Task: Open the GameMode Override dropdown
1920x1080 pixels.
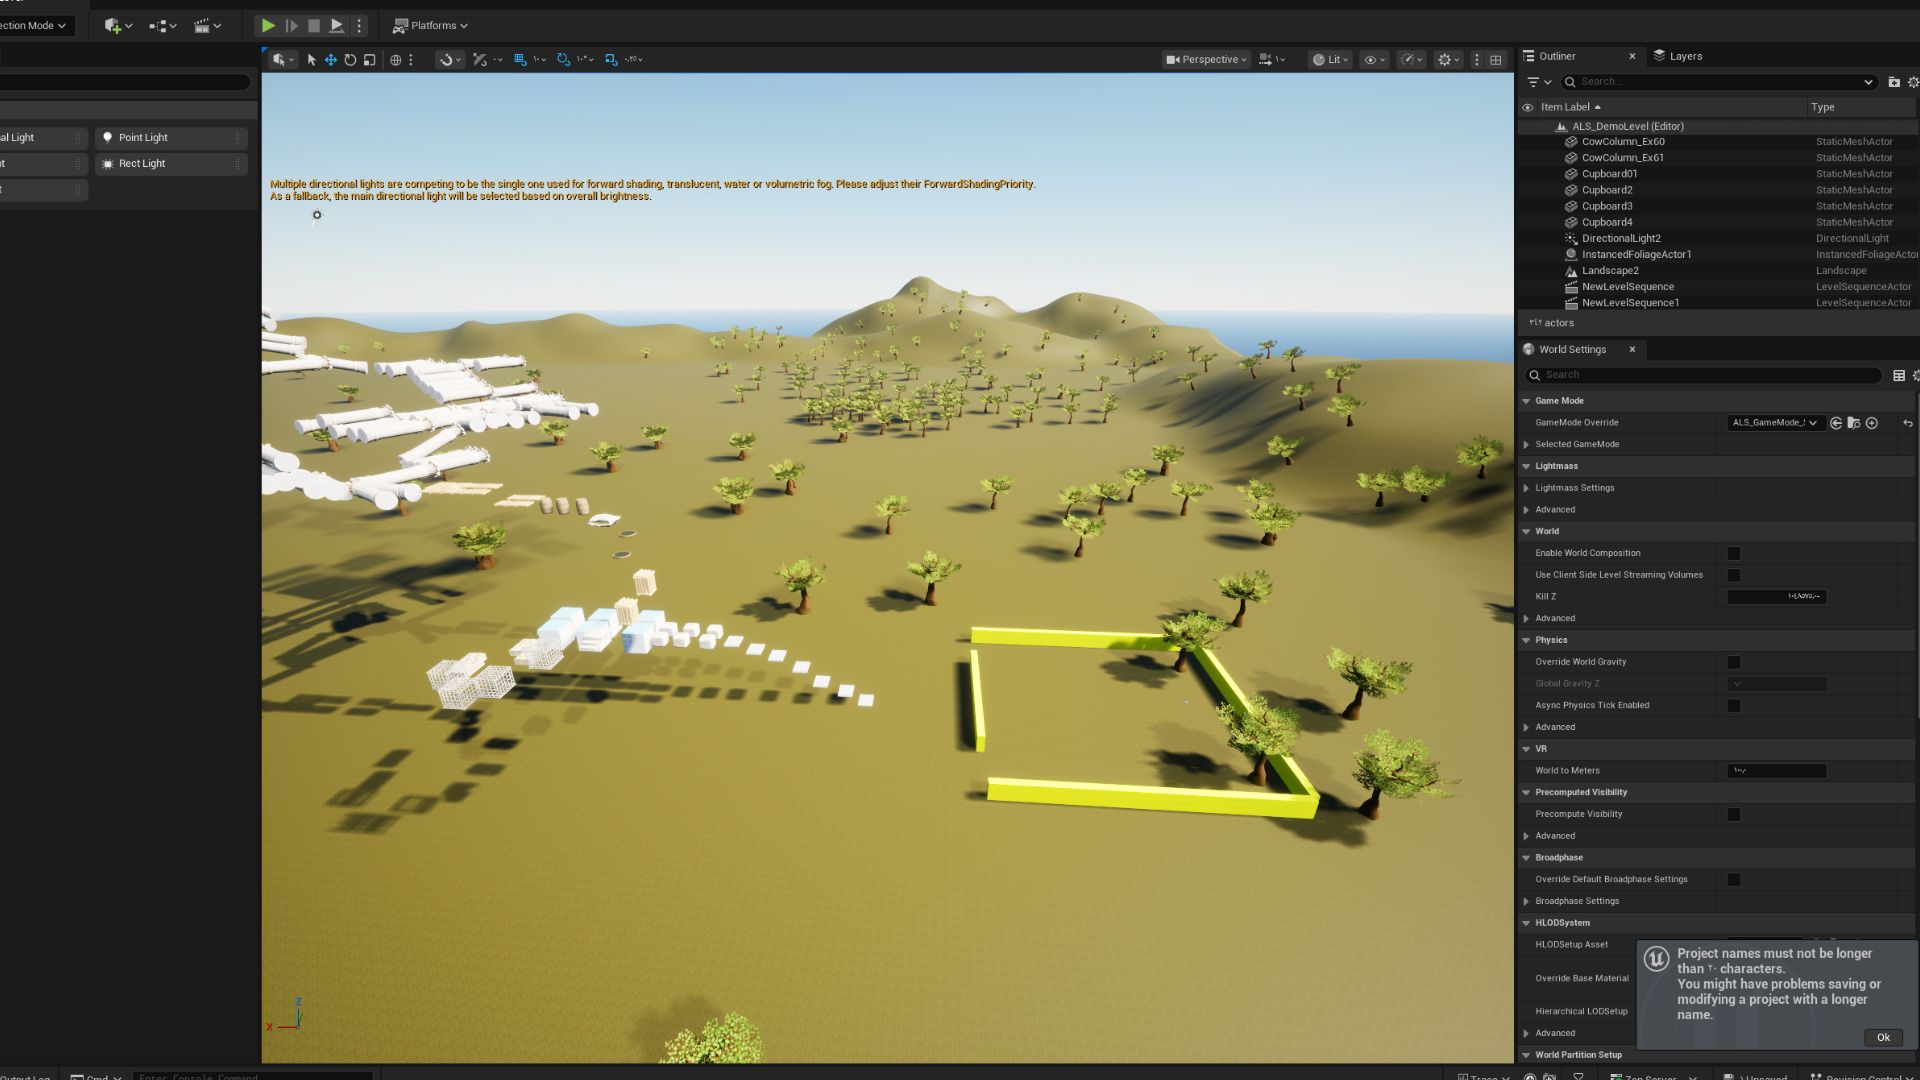Action: [1775, 423]
